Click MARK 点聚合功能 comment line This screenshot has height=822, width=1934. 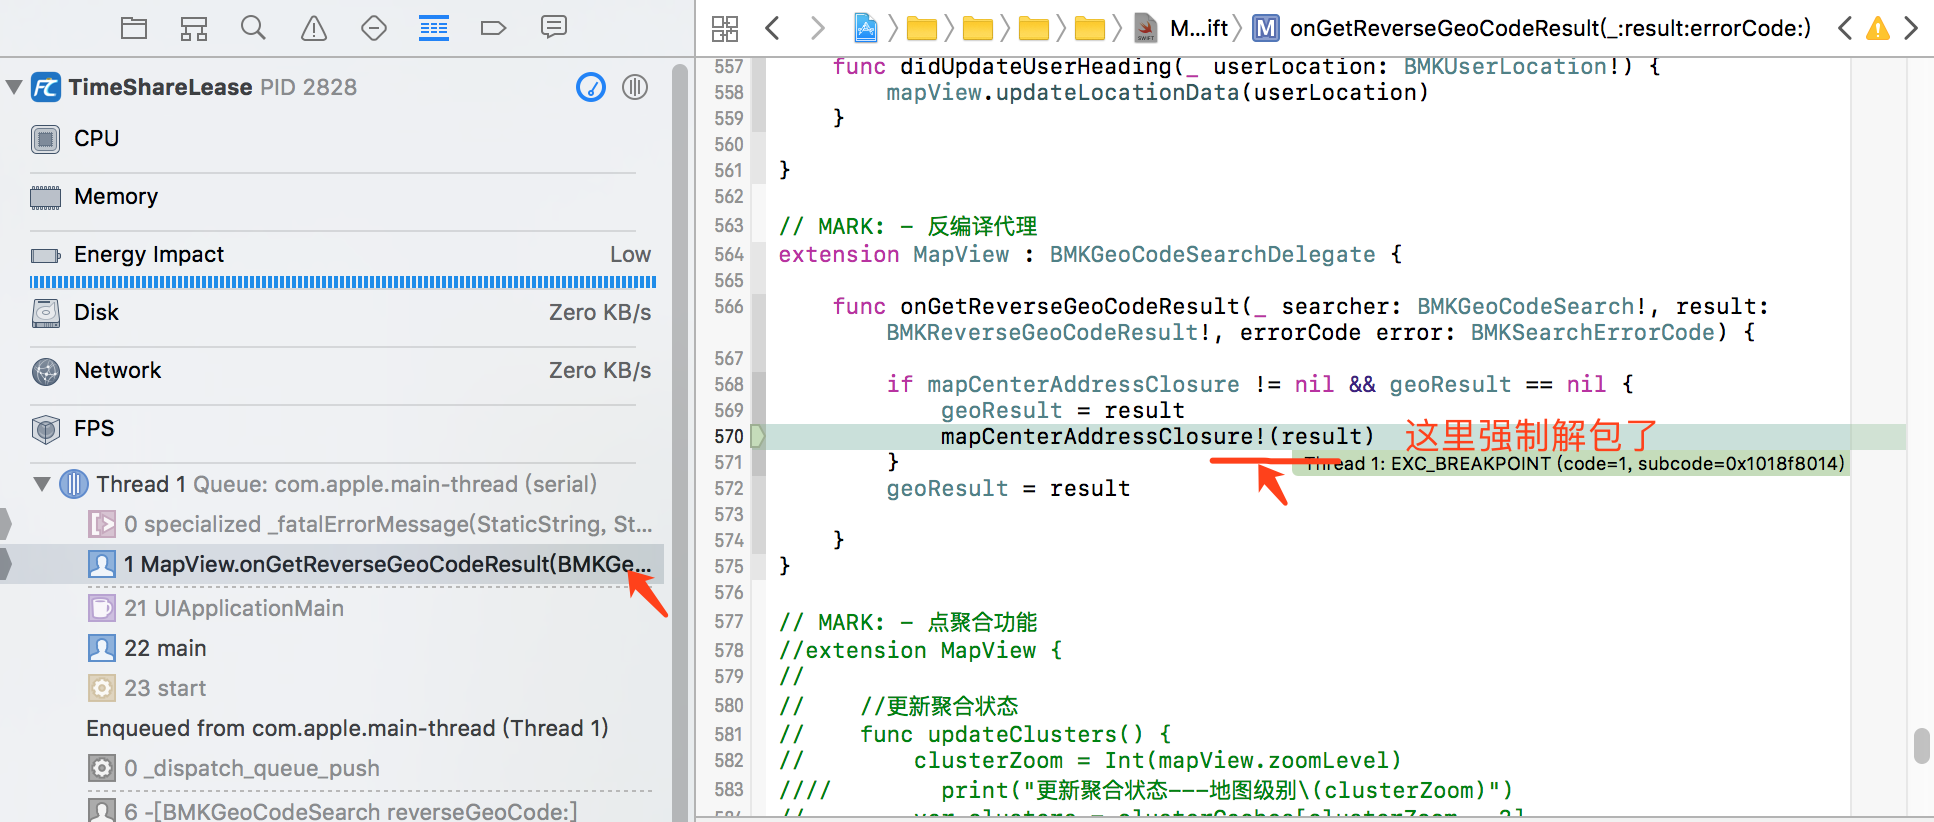[x=908, y=623]
